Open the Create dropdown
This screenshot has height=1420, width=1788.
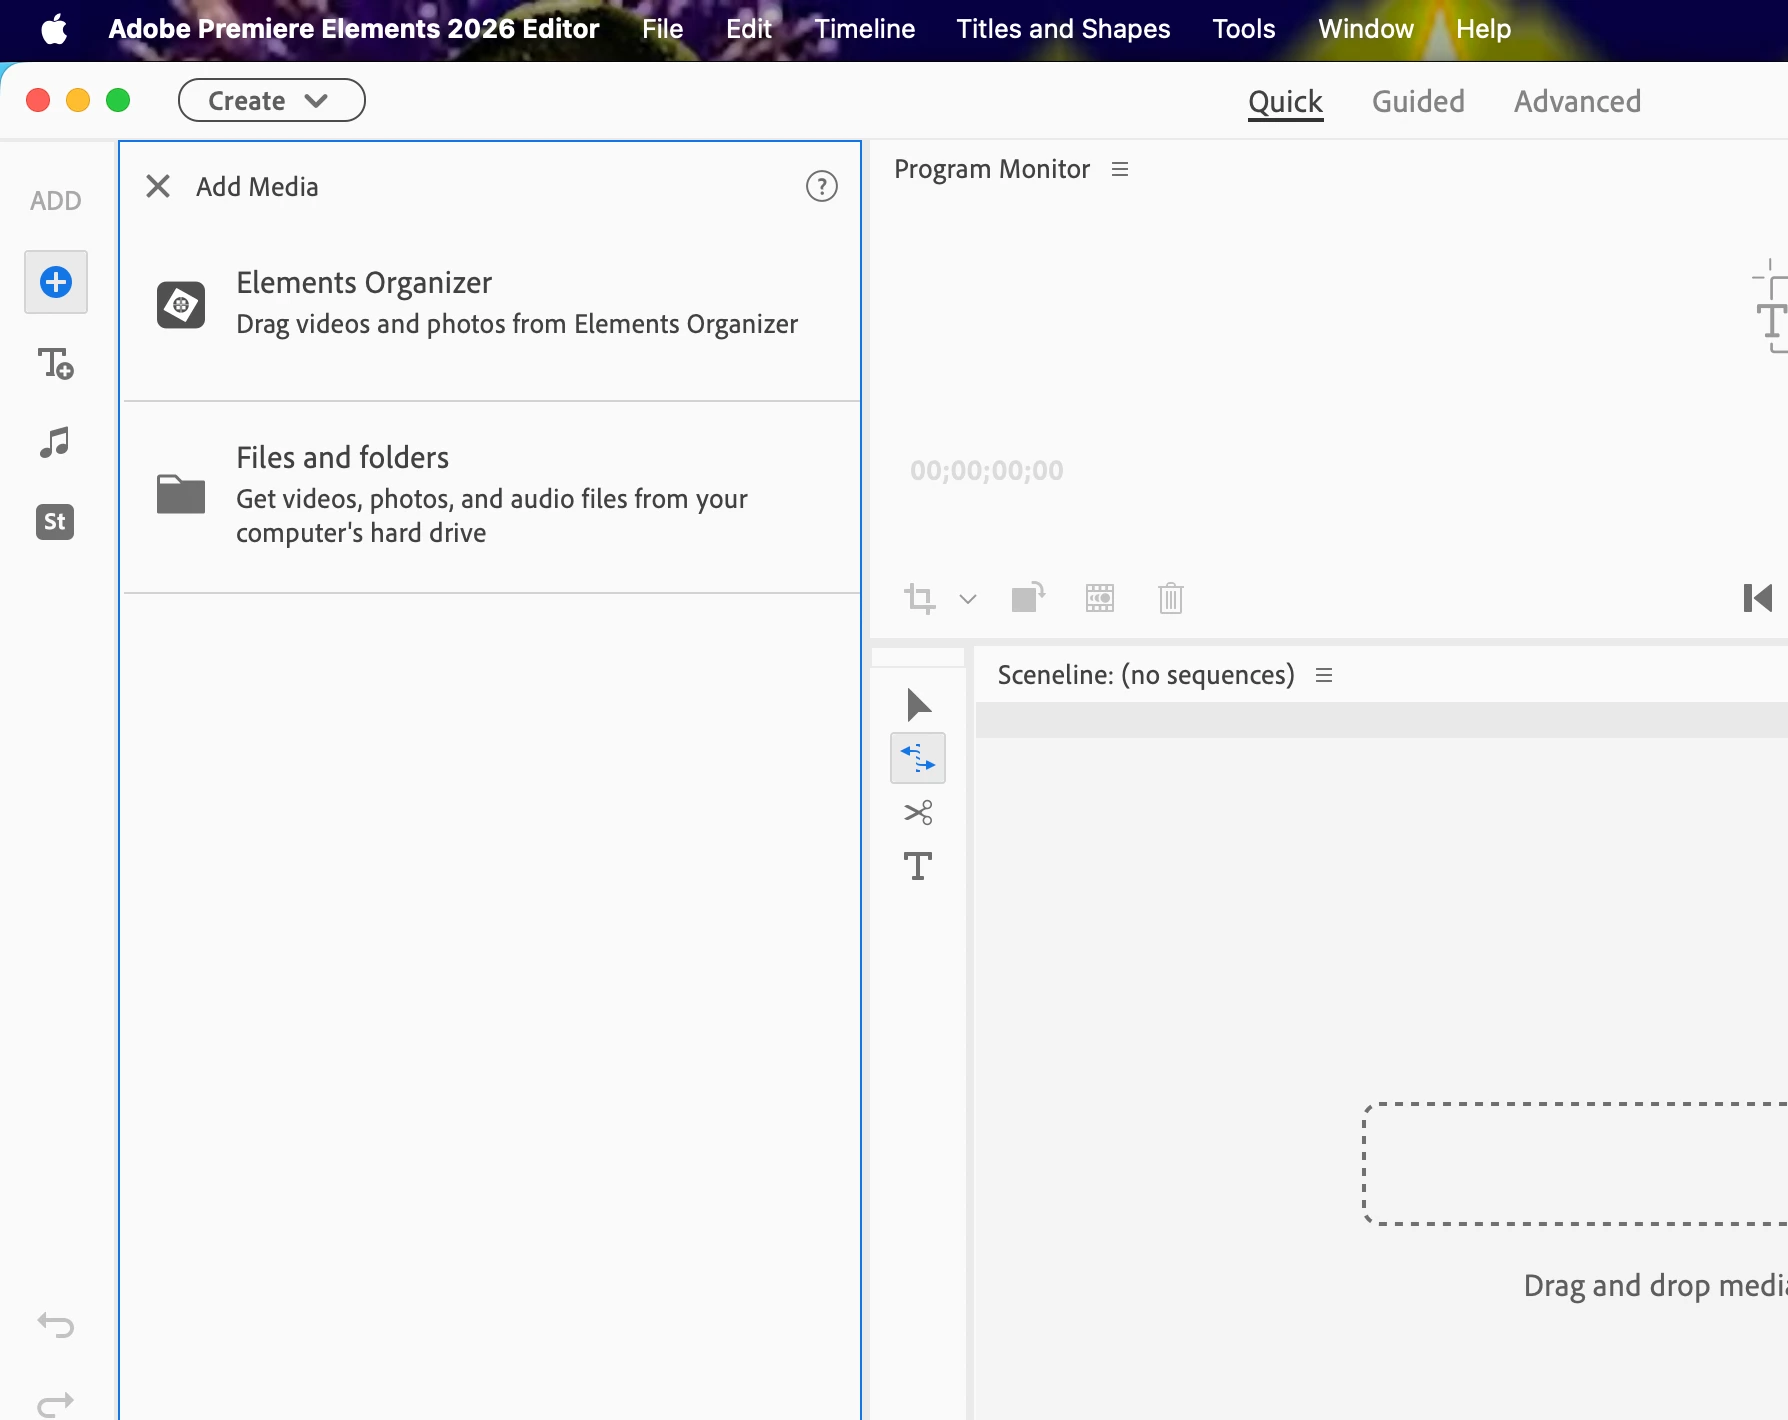pos(272,100)
